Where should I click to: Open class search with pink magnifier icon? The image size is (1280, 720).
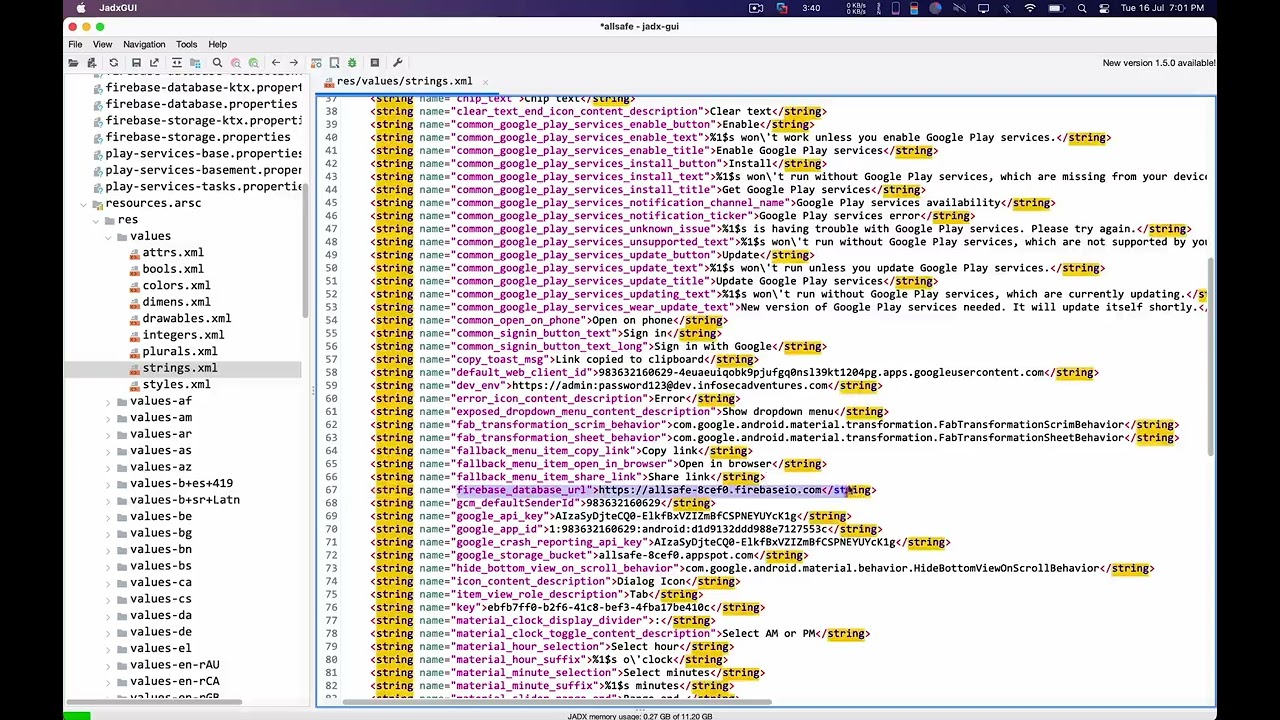pyautogui.click(x=236, y=63)
